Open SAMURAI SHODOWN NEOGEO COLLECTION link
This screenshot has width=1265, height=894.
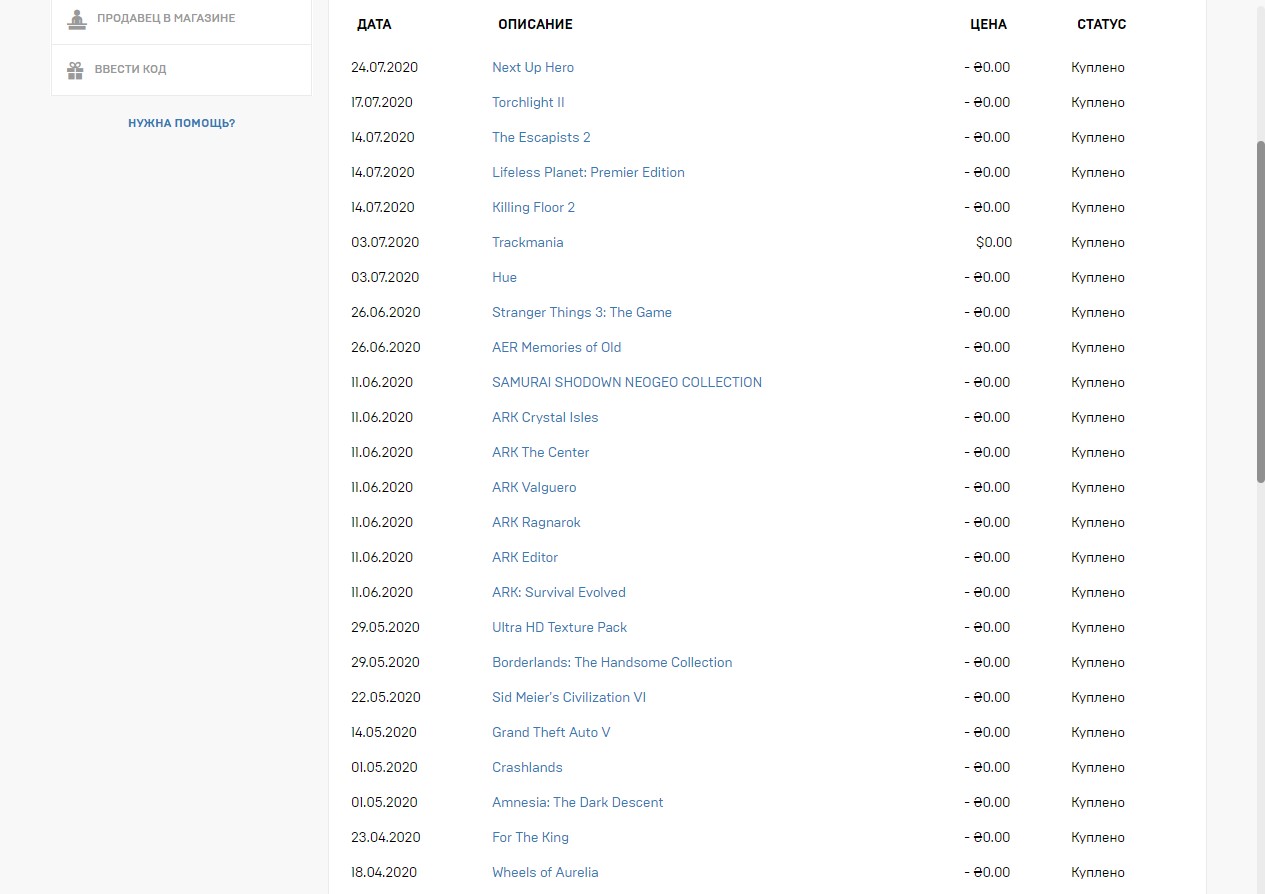627,382
